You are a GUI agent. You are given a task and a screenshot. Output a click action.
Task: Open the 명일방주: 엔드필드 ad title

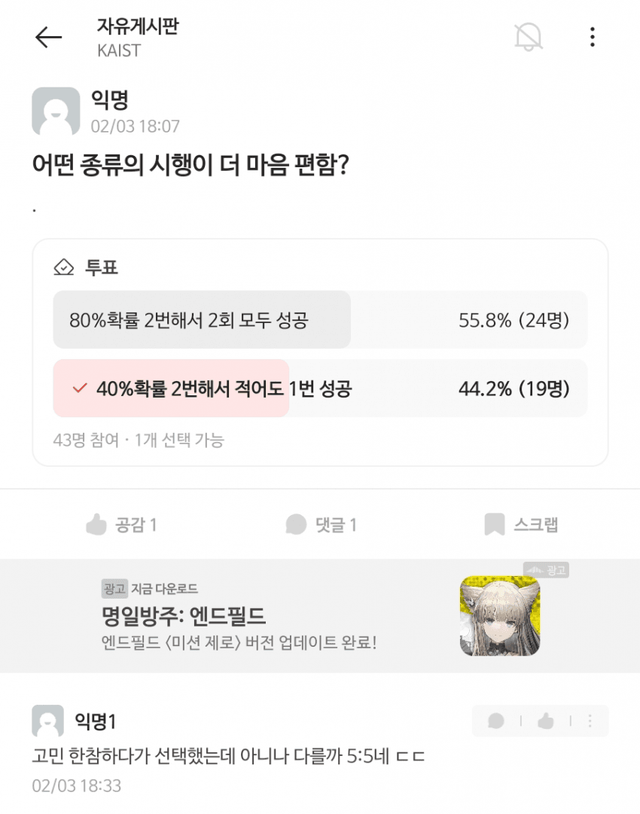click(183, 615)
